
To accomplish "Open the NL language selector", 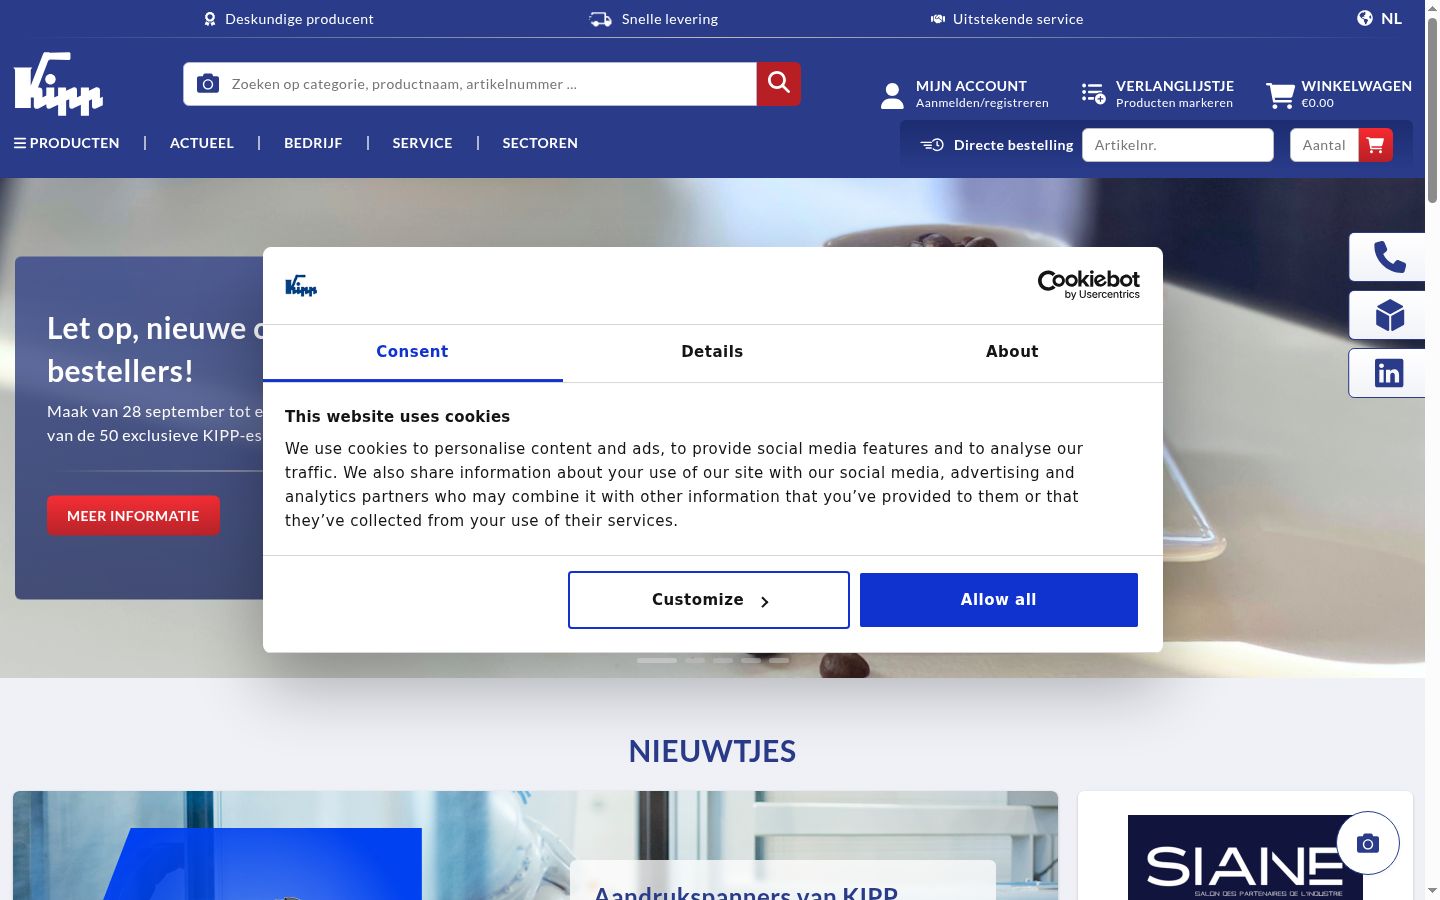I will [x=1391, y=18].
